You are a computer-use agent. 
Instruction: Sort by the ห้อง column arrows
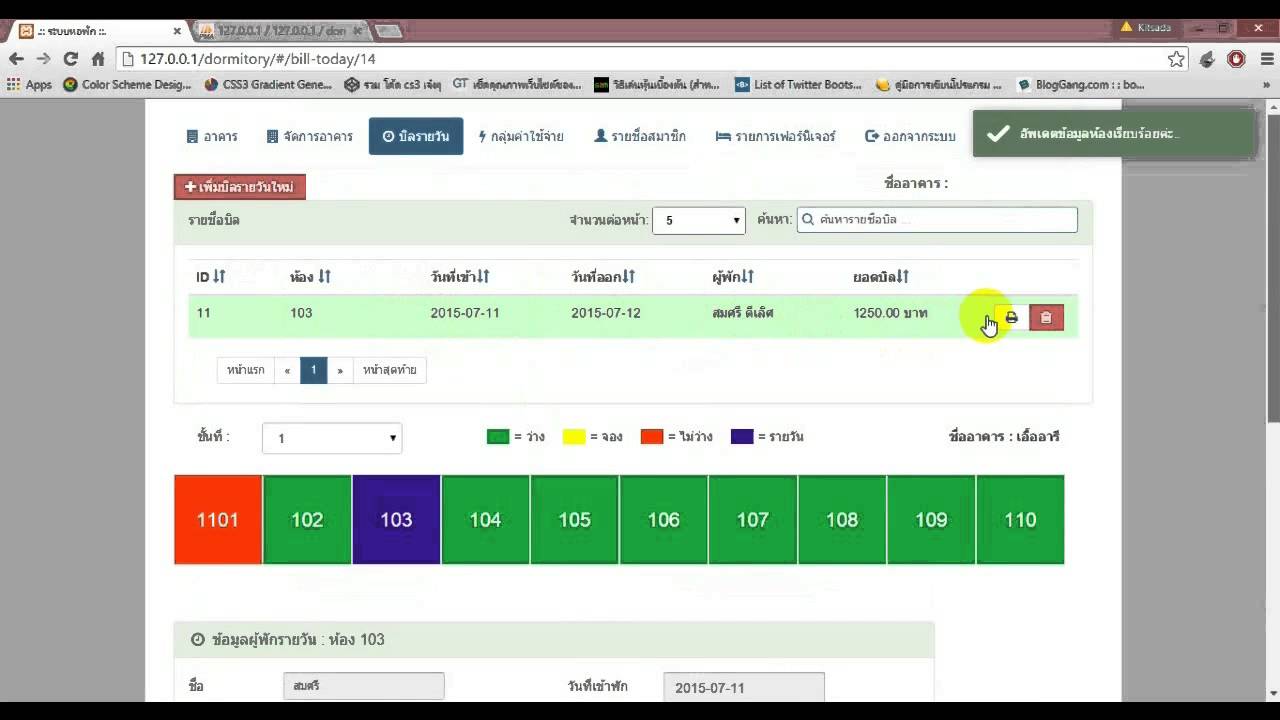coord(323,276)
